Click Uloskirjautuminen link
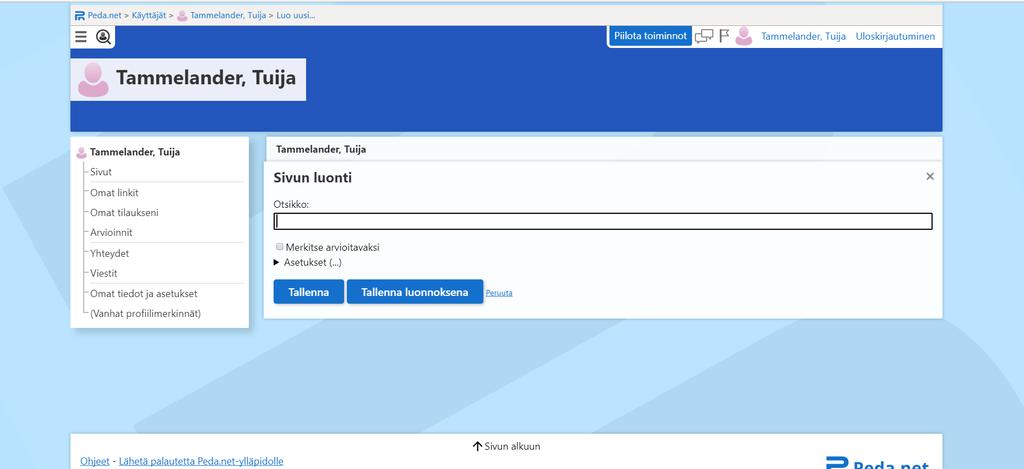This screenshot has height=469, width=1024. (x=895, y=37)
